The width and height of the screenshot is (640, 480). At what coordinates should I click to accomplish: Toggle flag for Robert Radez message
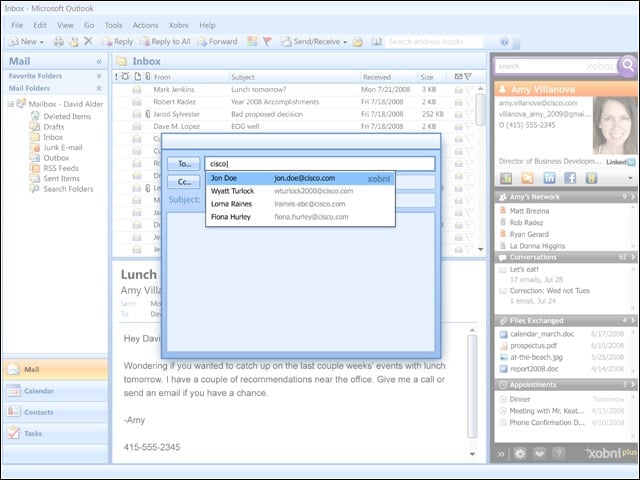click(x=468, y=102)
